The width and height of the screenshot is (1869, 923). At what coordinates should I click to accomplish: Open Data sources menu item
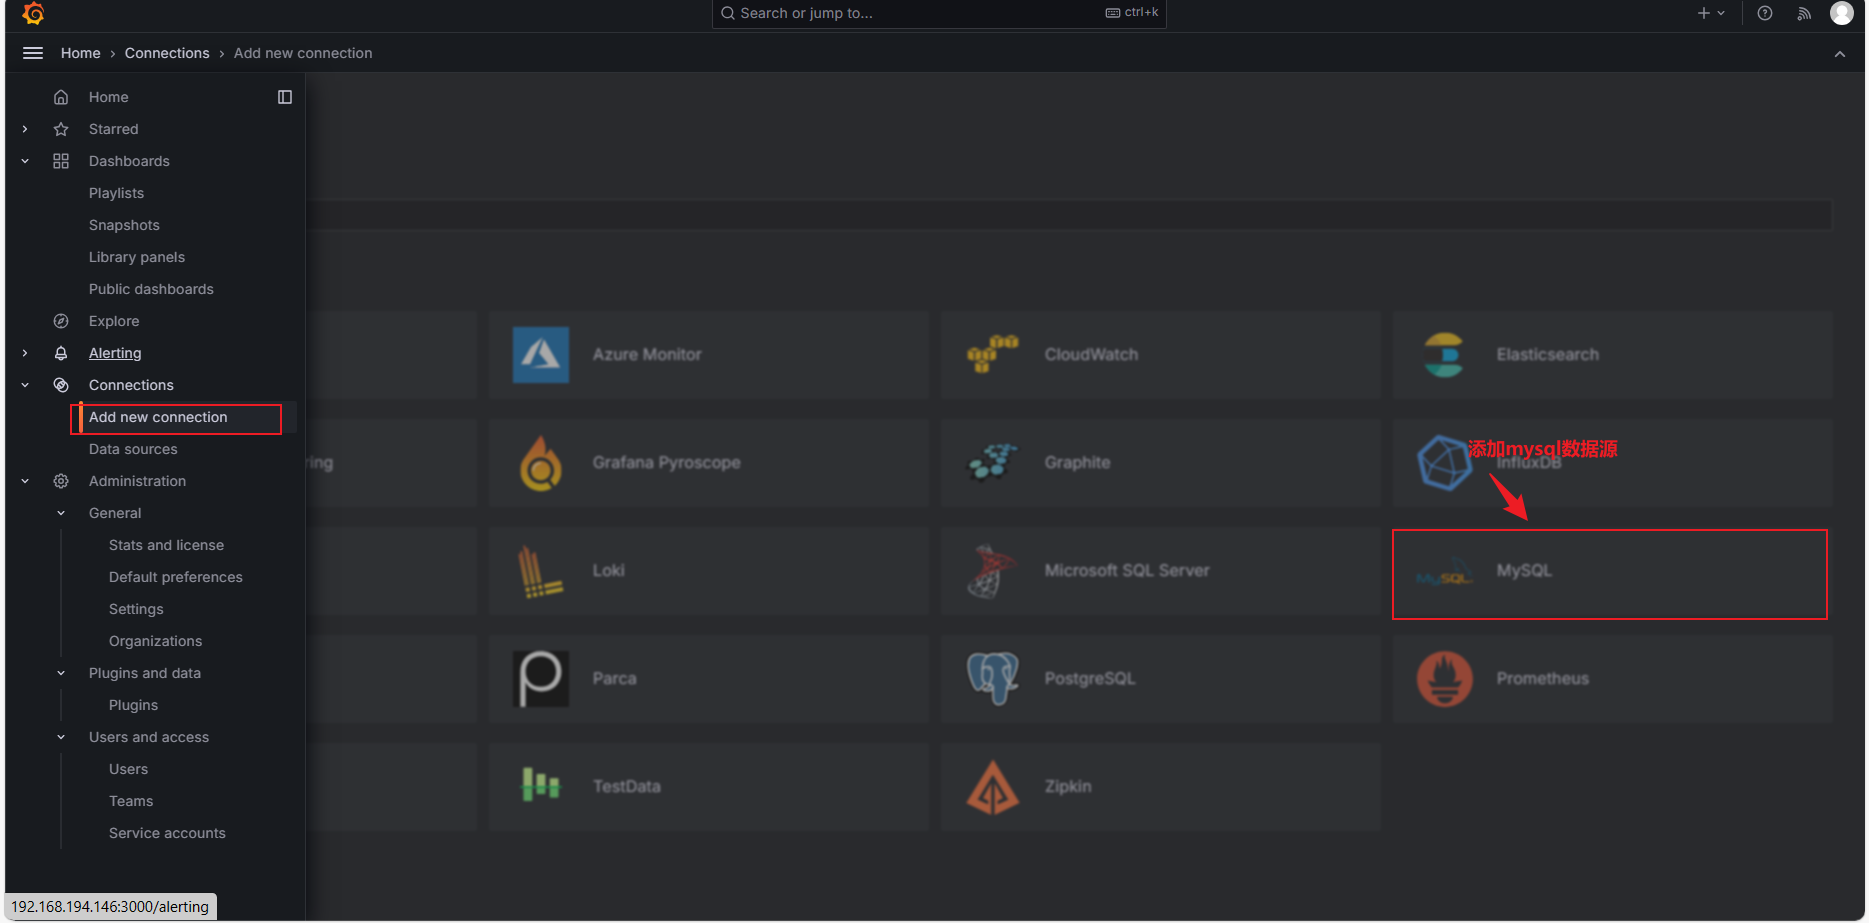[x=133, y=449]
